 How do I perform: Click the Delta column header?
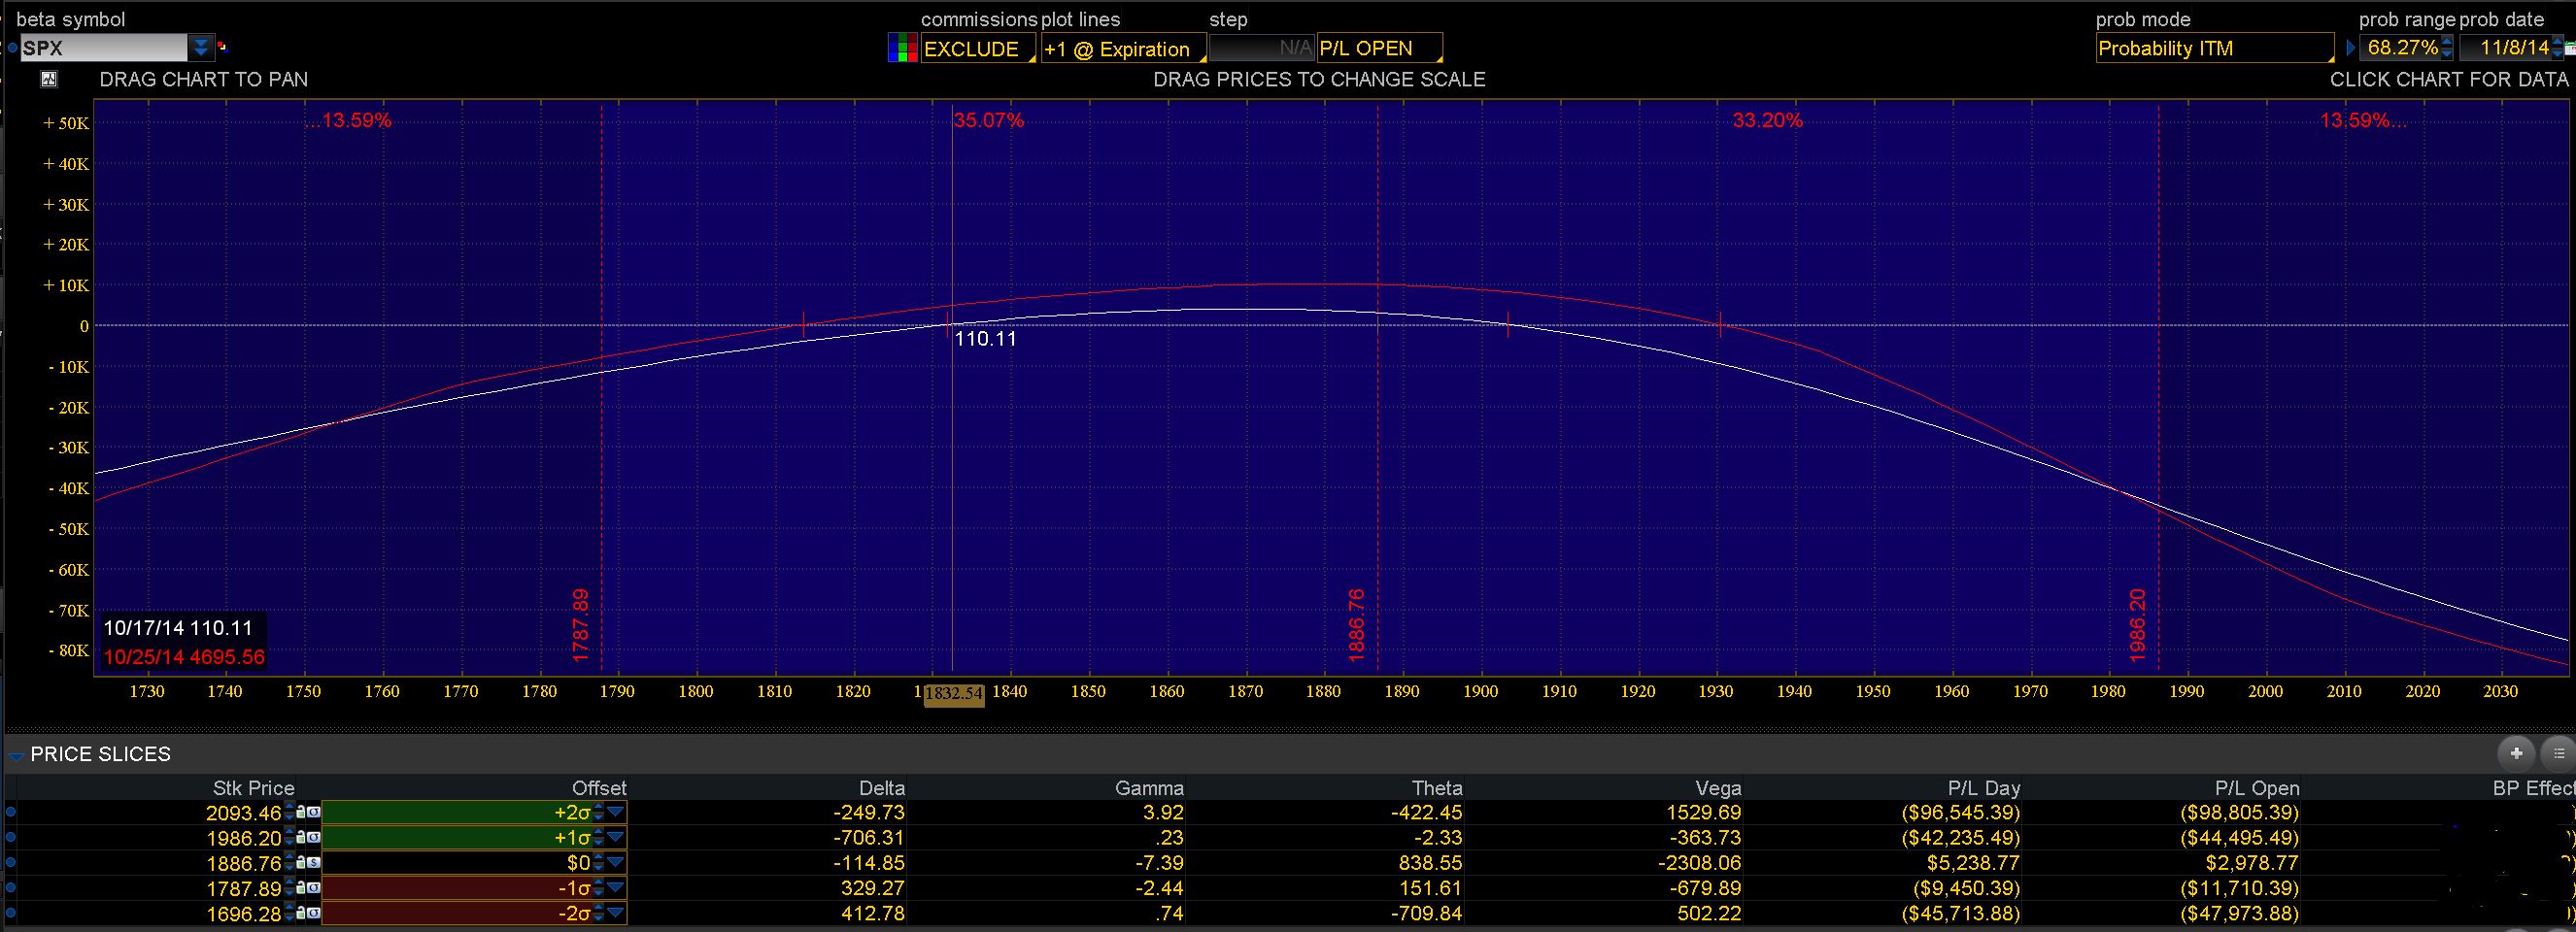point(881,788)
